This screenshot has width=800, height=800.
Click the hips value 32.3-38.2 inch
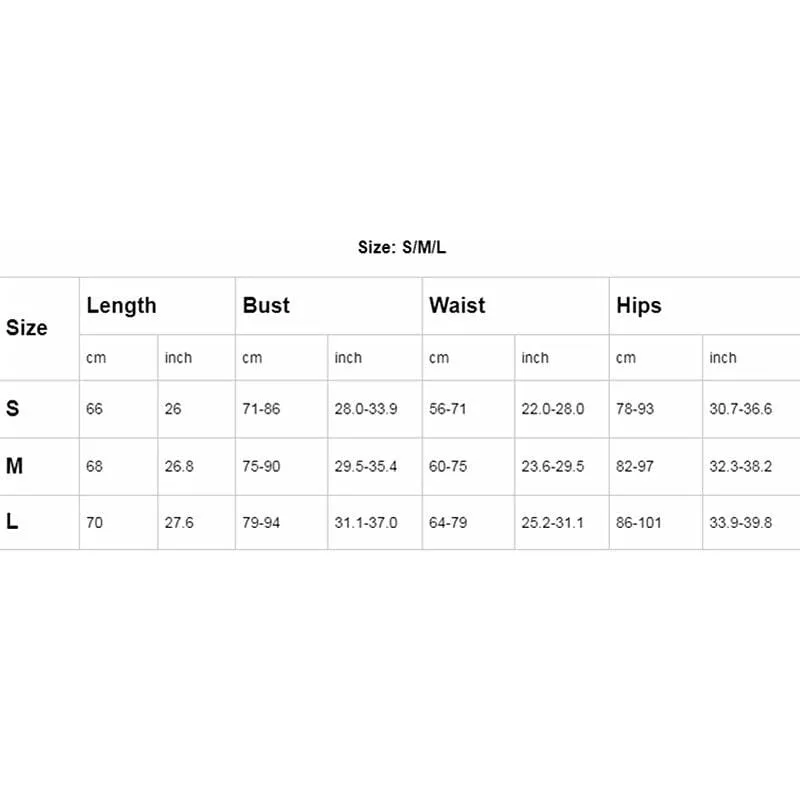point(741,466)
